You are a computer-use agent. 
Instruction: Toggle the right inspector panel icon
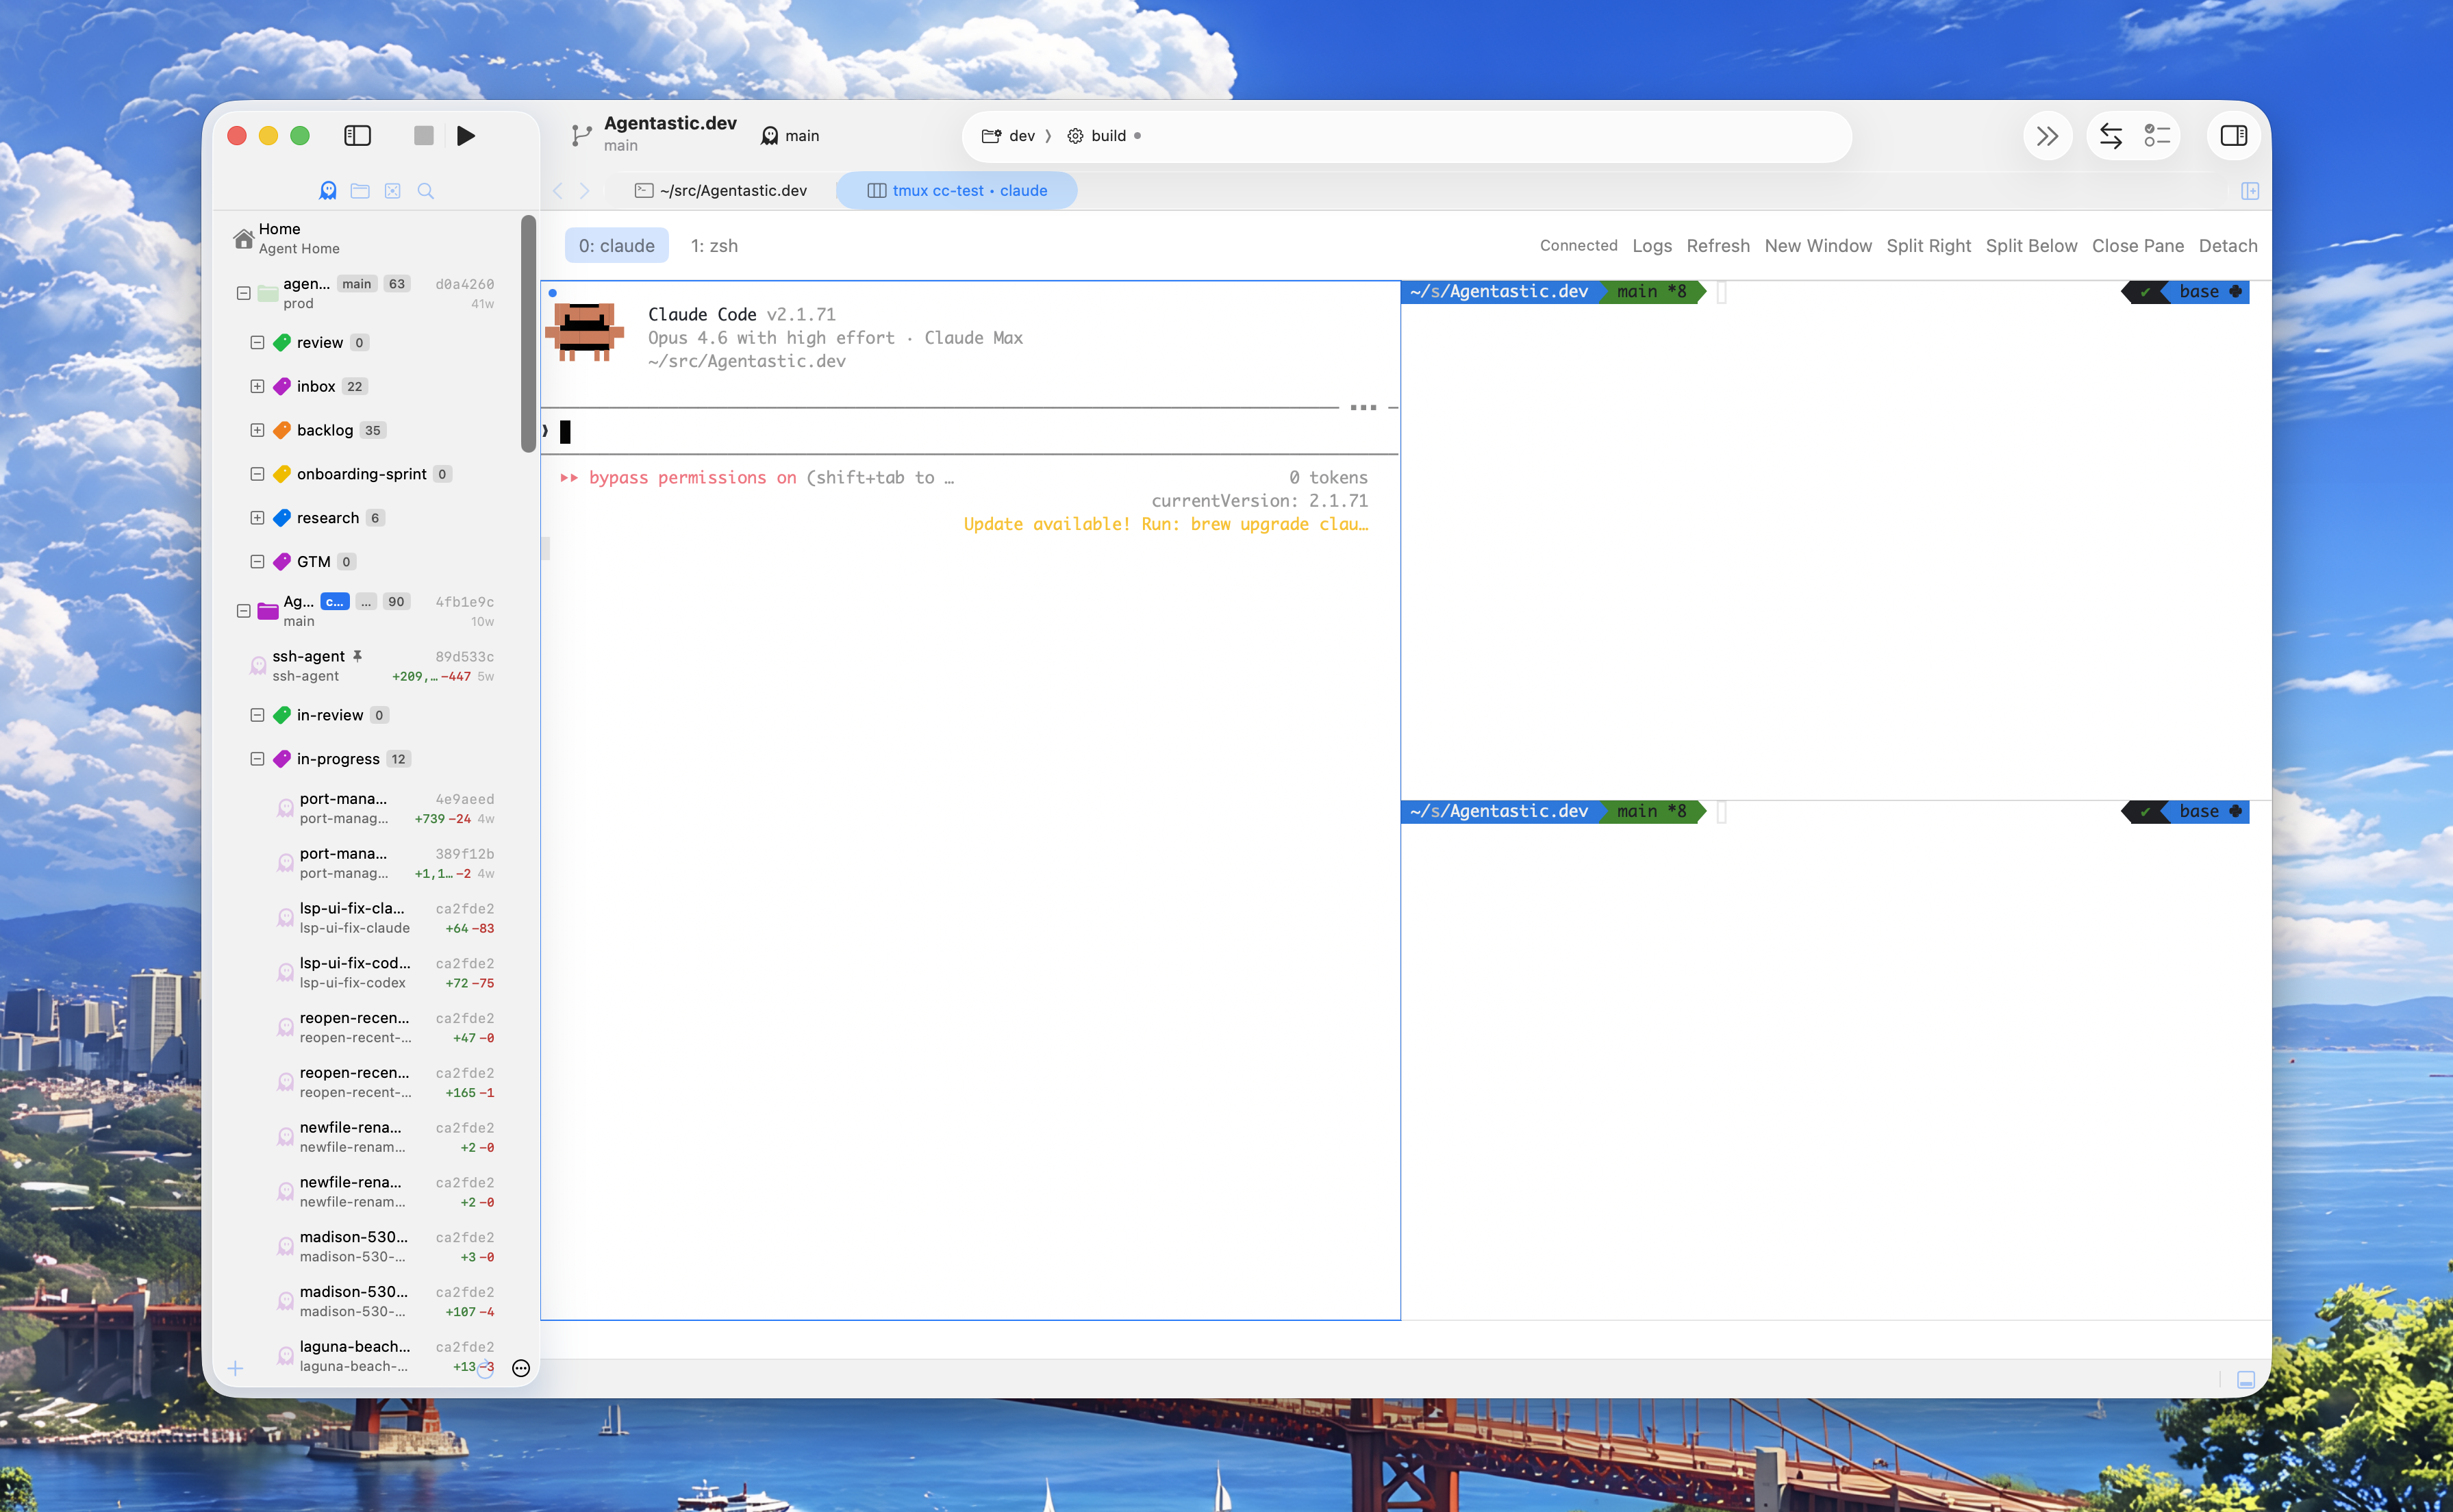(2233, 136)
